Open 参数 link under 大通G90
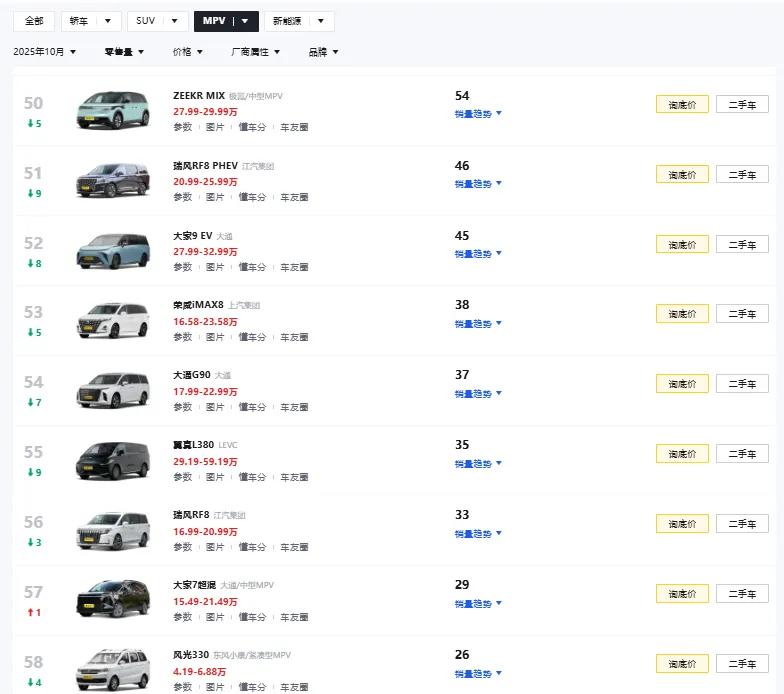784x694 pixels. pos(182,407)
